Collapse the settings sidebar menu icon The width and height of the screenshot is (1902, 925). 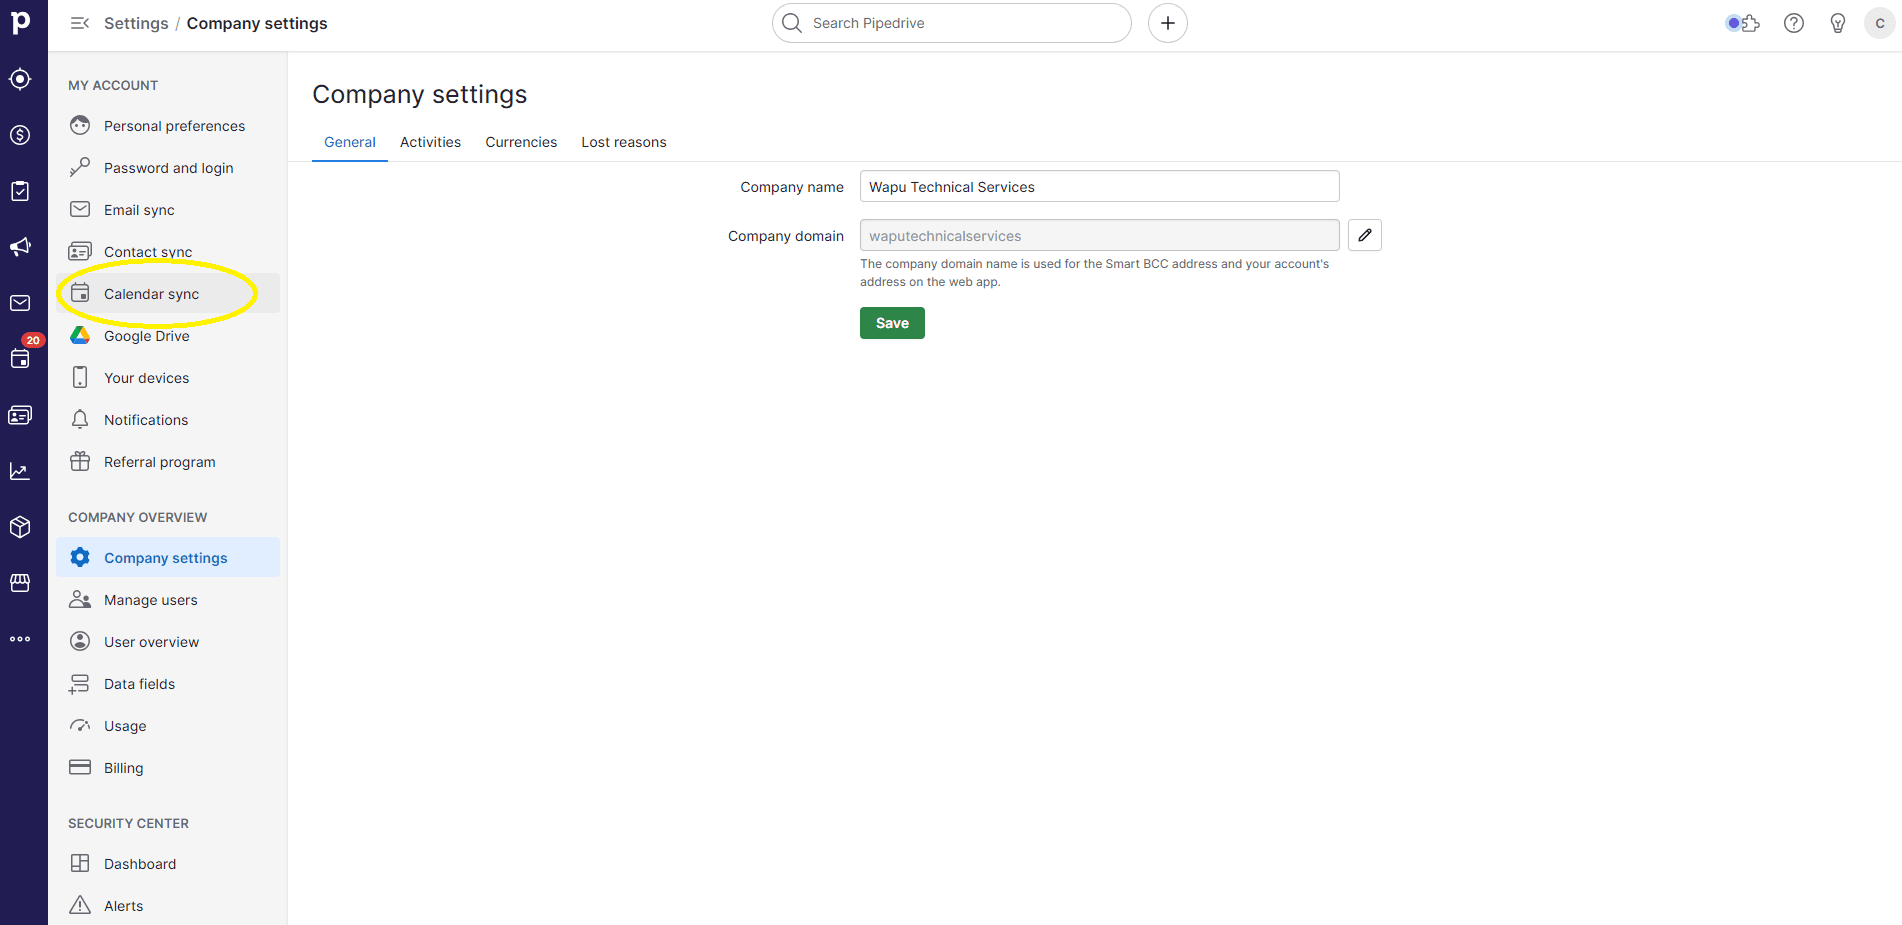(x=80, y=23)
